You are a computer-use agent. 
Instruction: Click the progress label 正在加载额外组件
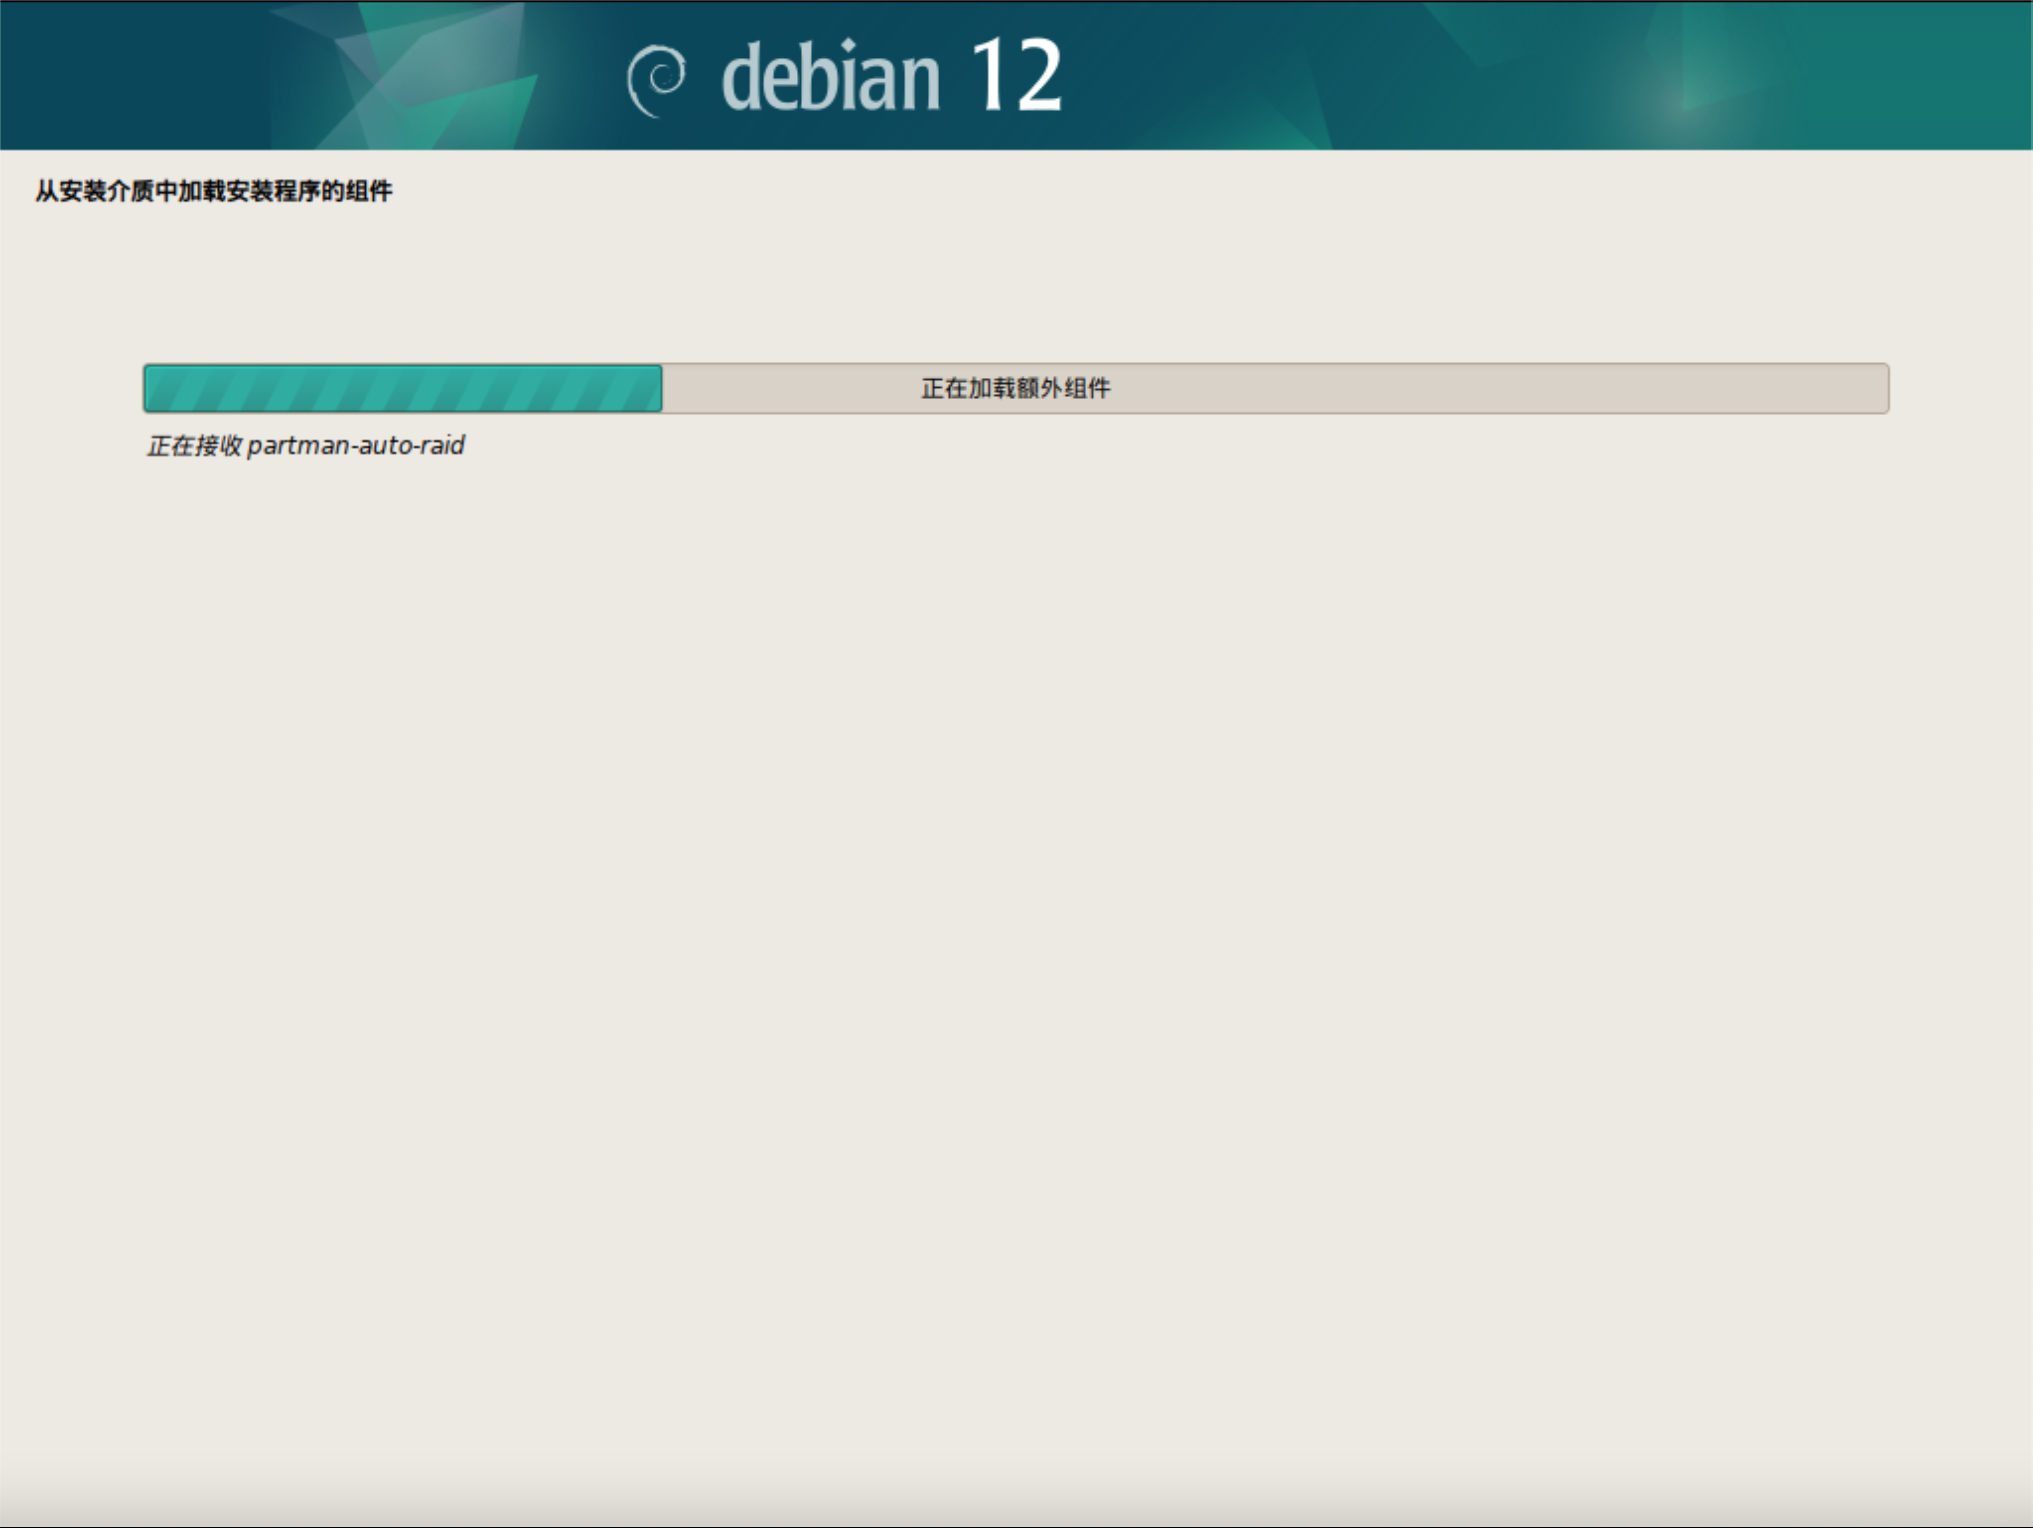tap(1015, 388)
